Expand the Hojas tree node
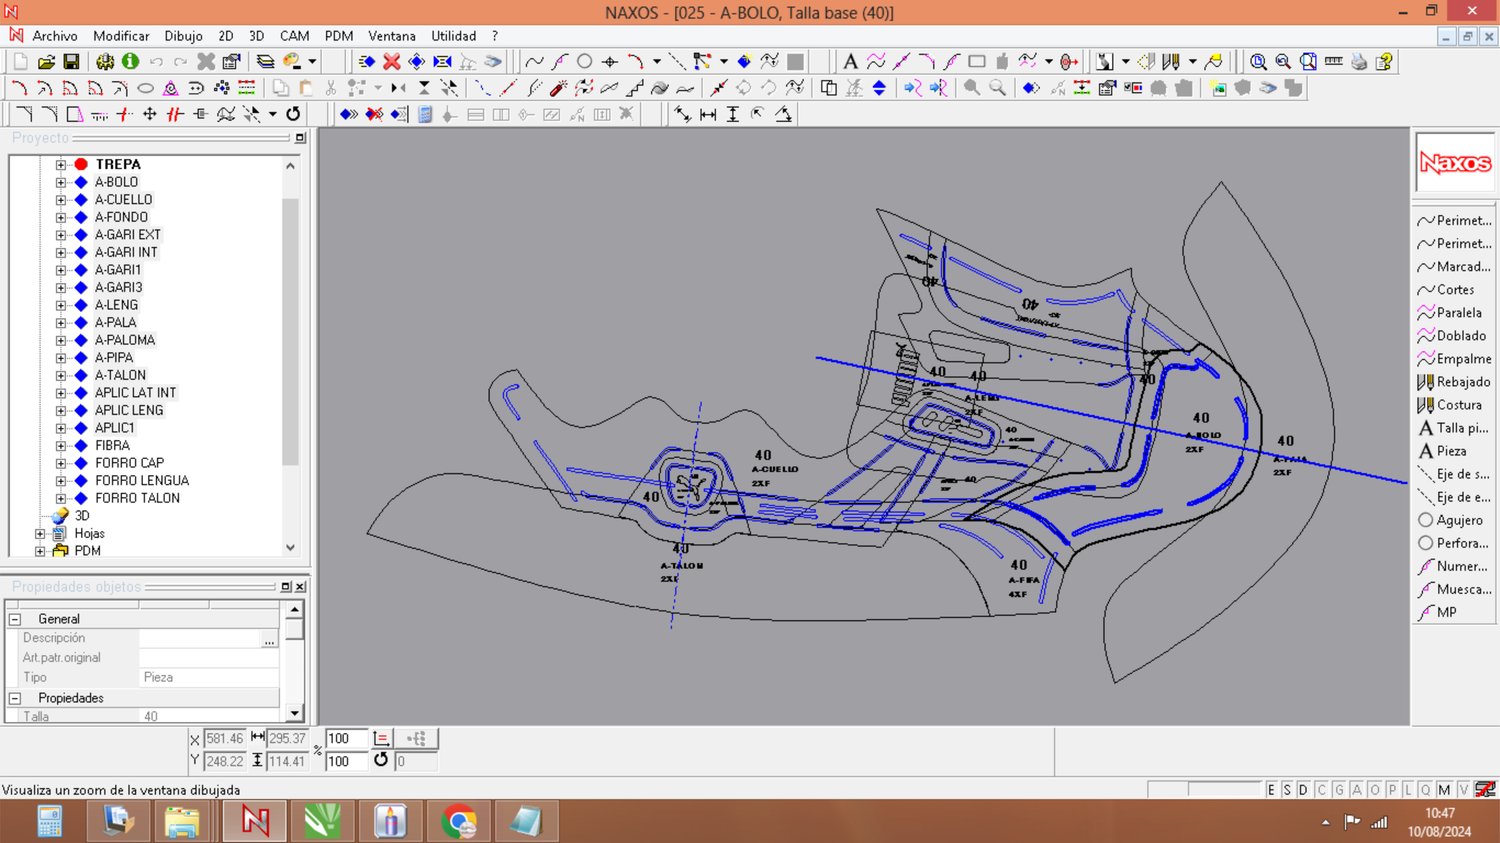The image size is (1500, 843). click(x=40, y=534)
